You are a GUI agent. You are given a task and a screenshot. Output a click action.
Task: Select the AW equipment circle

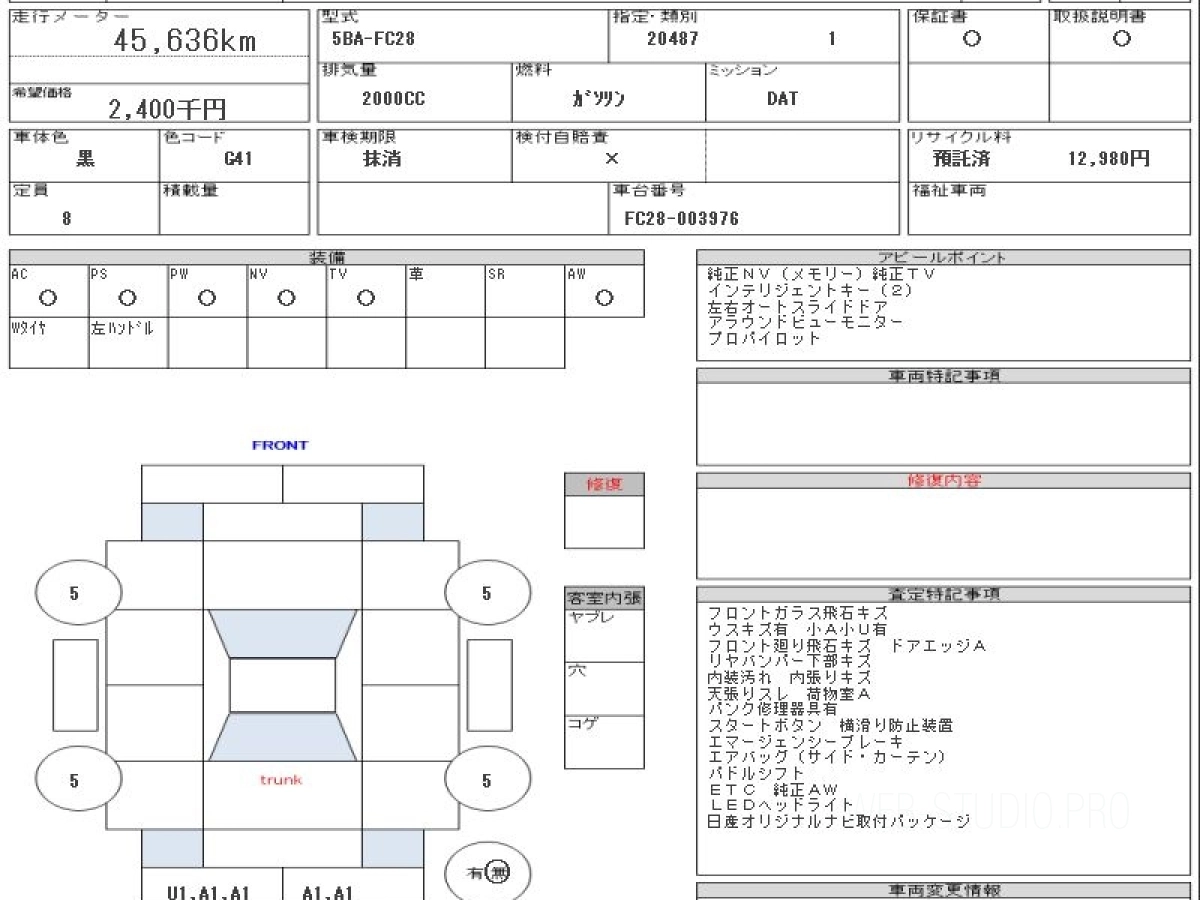tap(604, 298)
